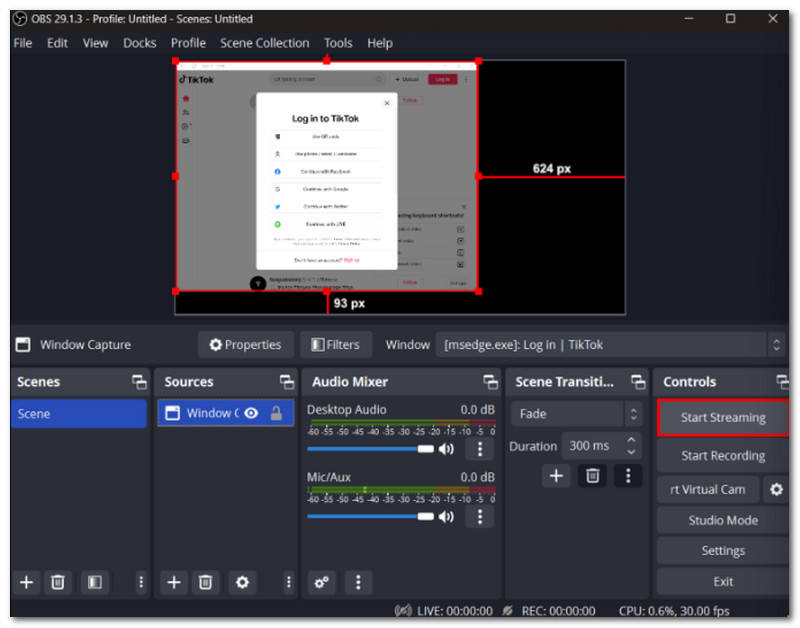The image size is (800, 628).
Task: Add a scene transition with the plus icon
Action: point(556,476)
